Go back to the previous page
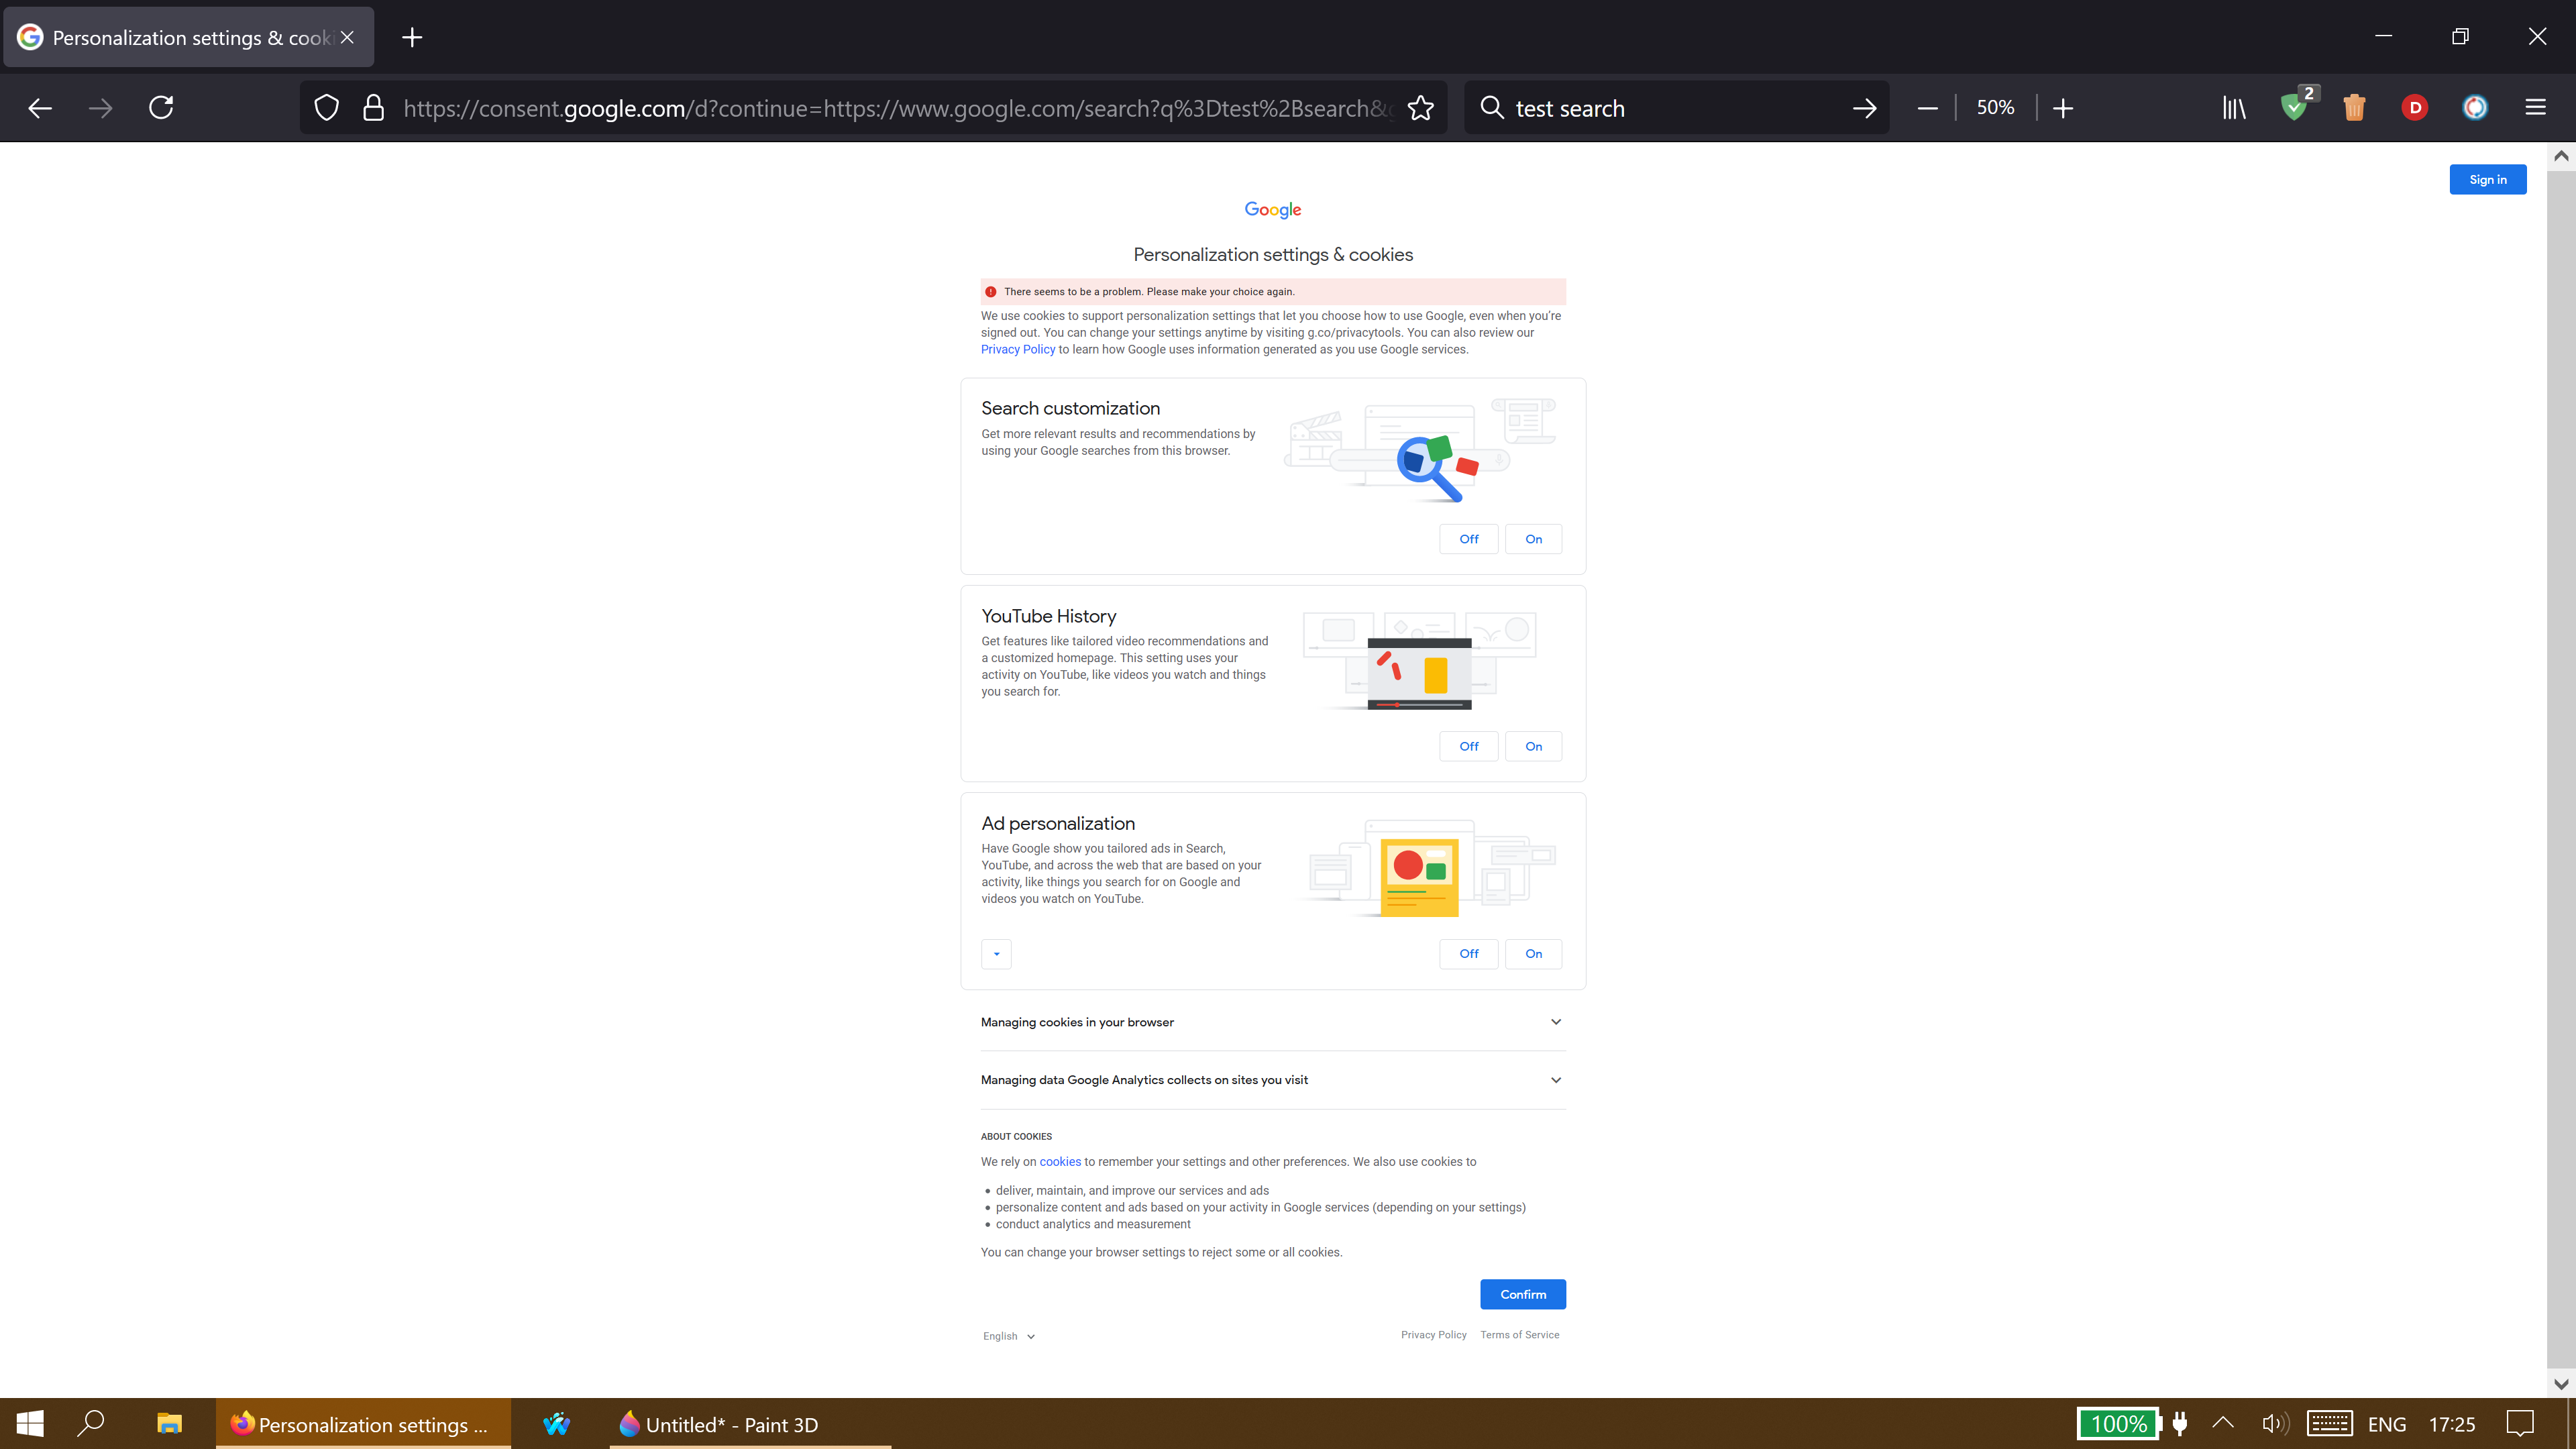 40,108
